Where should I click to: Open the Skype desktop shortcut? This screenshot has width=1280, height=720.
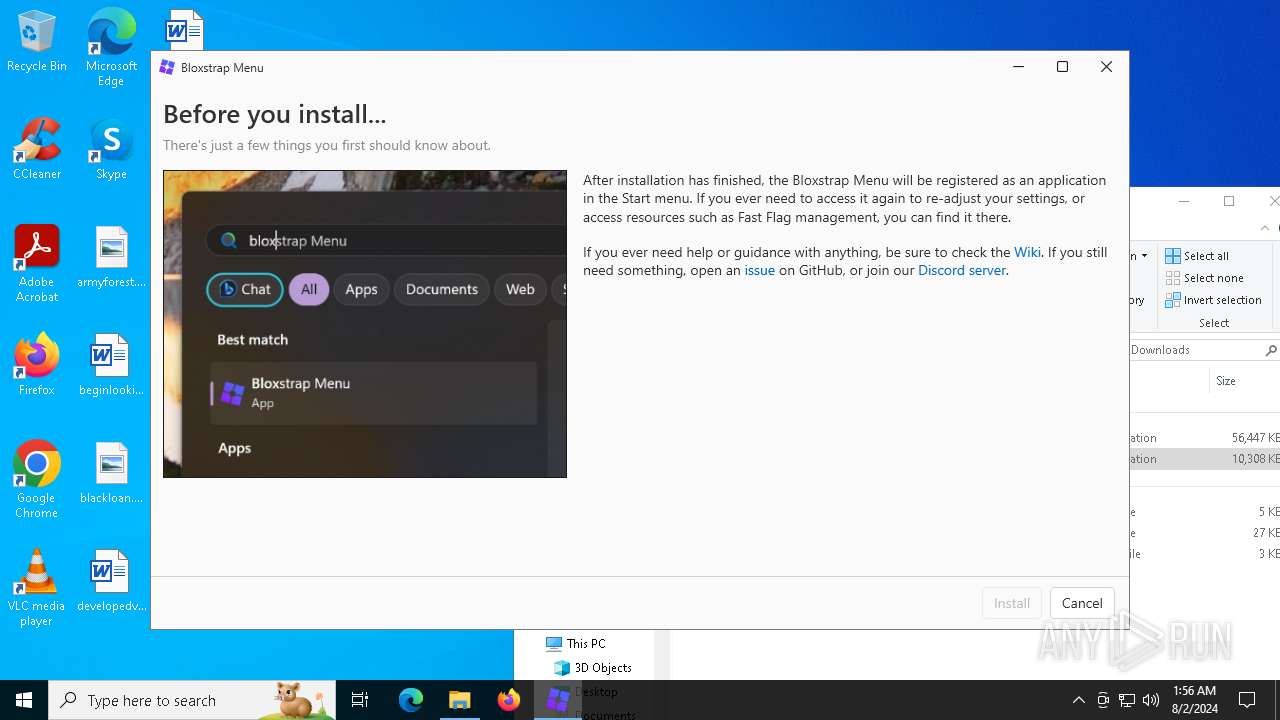[111, 148]
